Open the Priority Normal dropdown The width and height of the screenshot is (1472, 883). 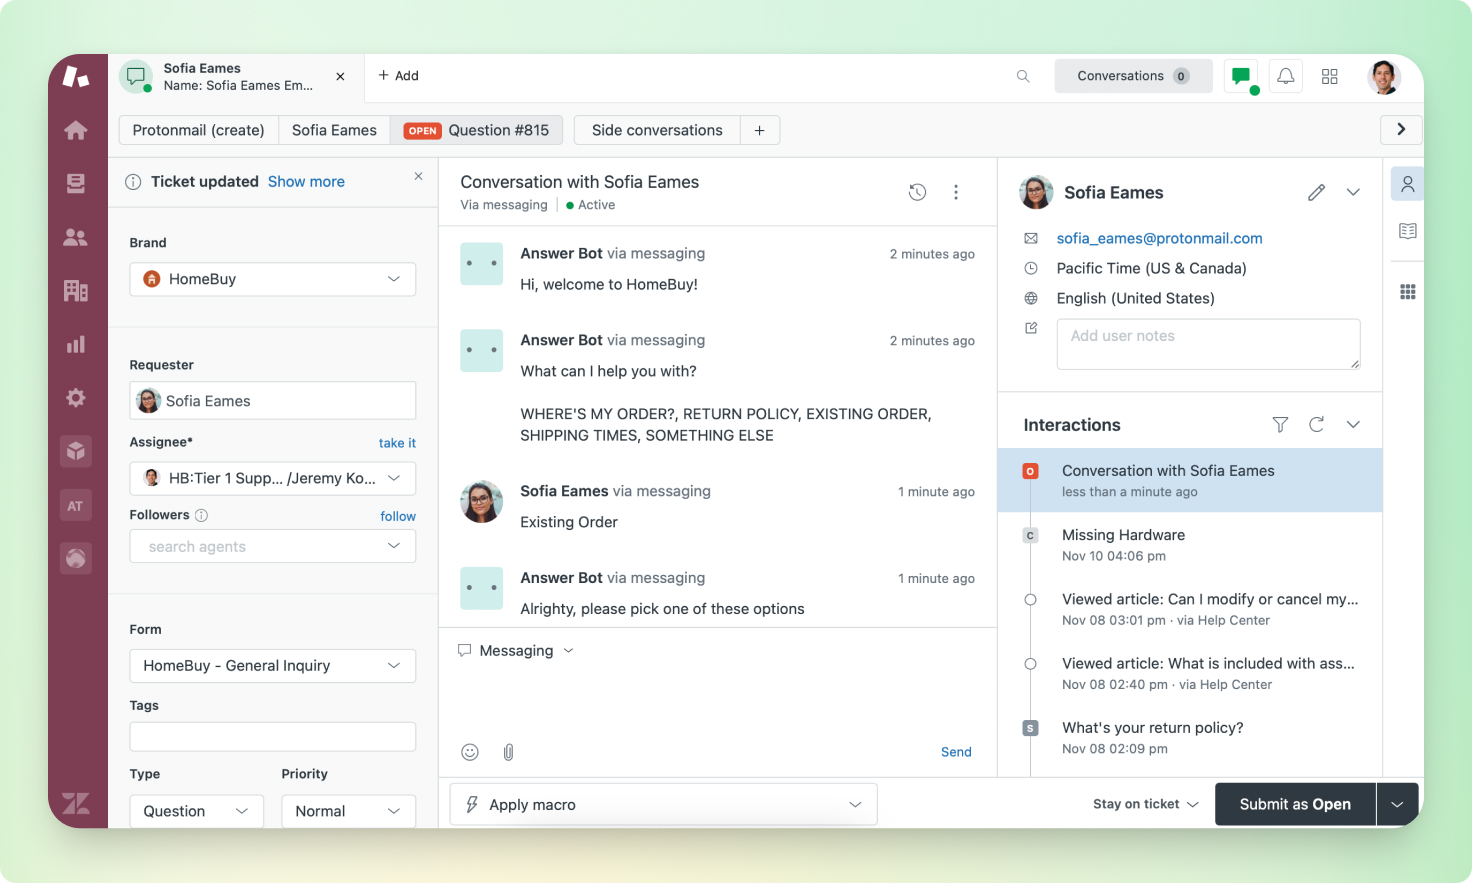pyautogui.click(x=347, y=811)
